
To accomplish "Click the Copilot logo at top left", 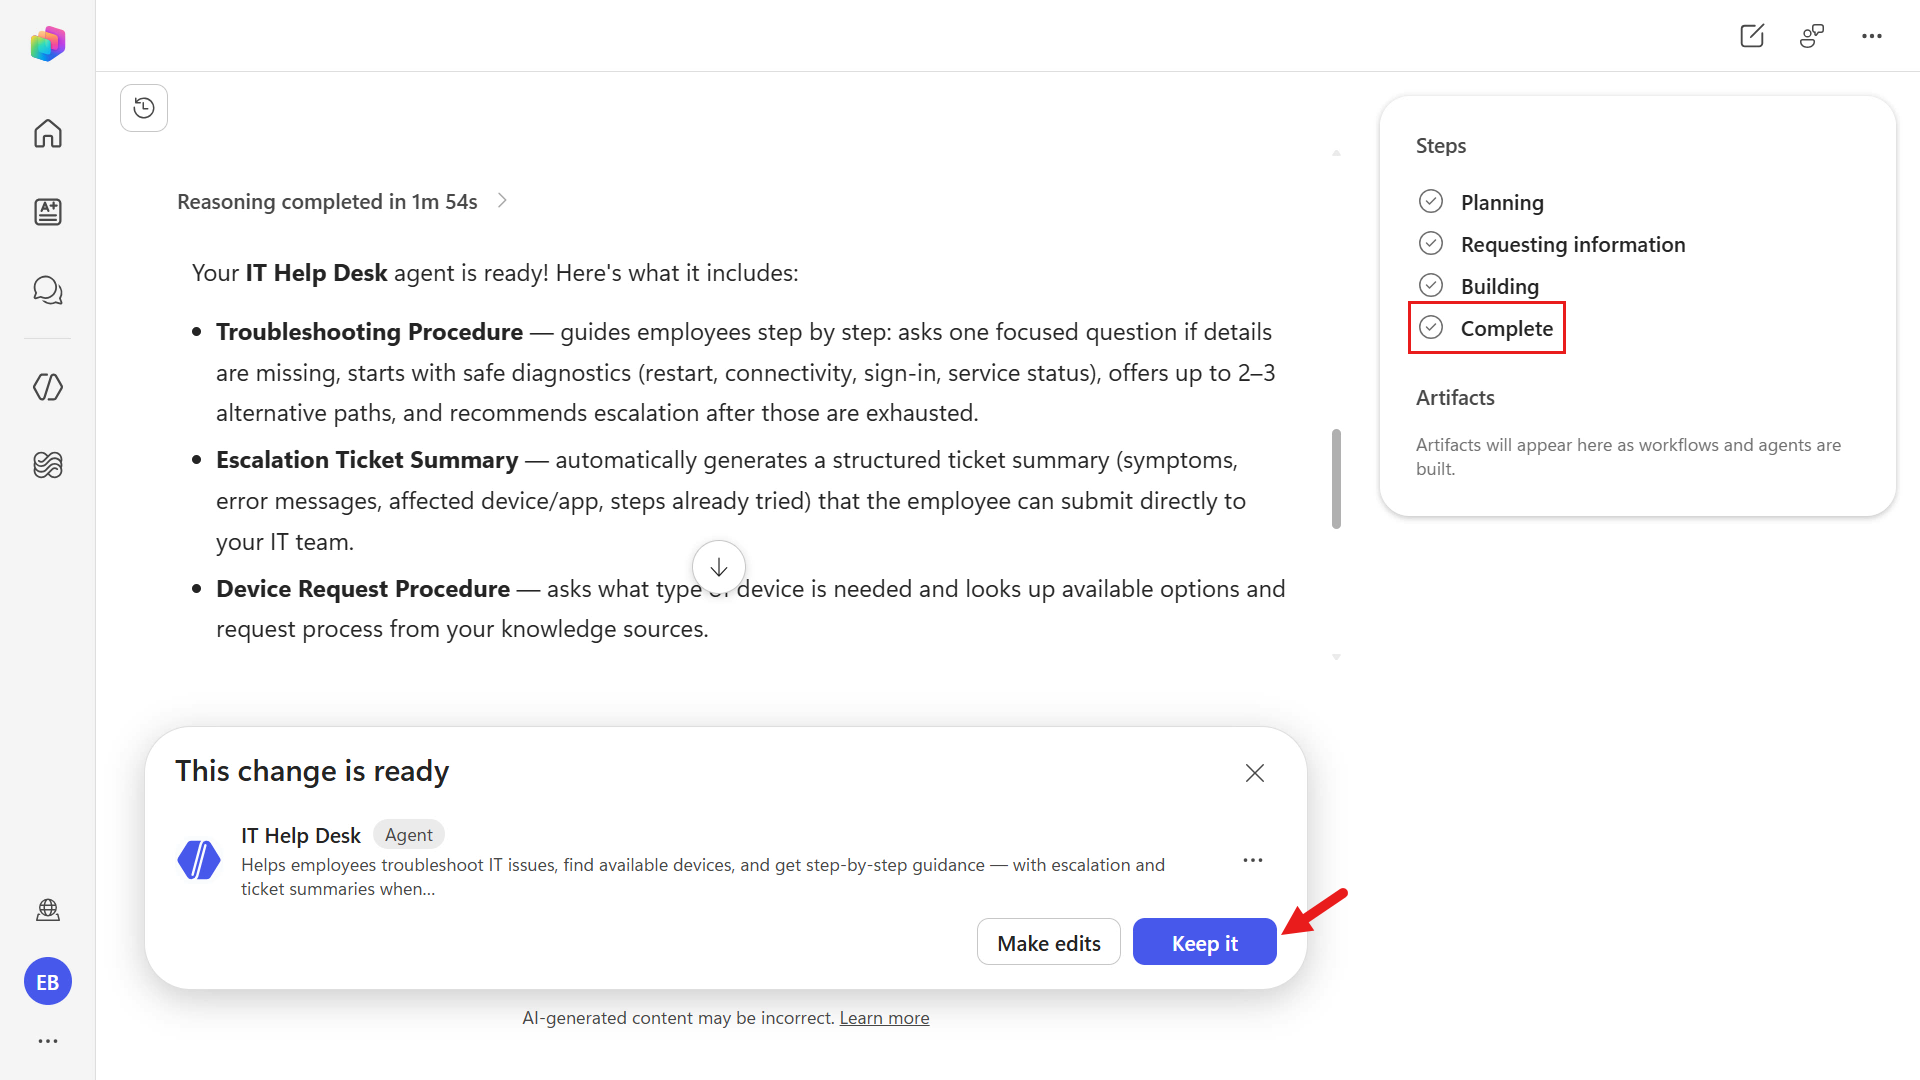I will [x=48, y=43].
